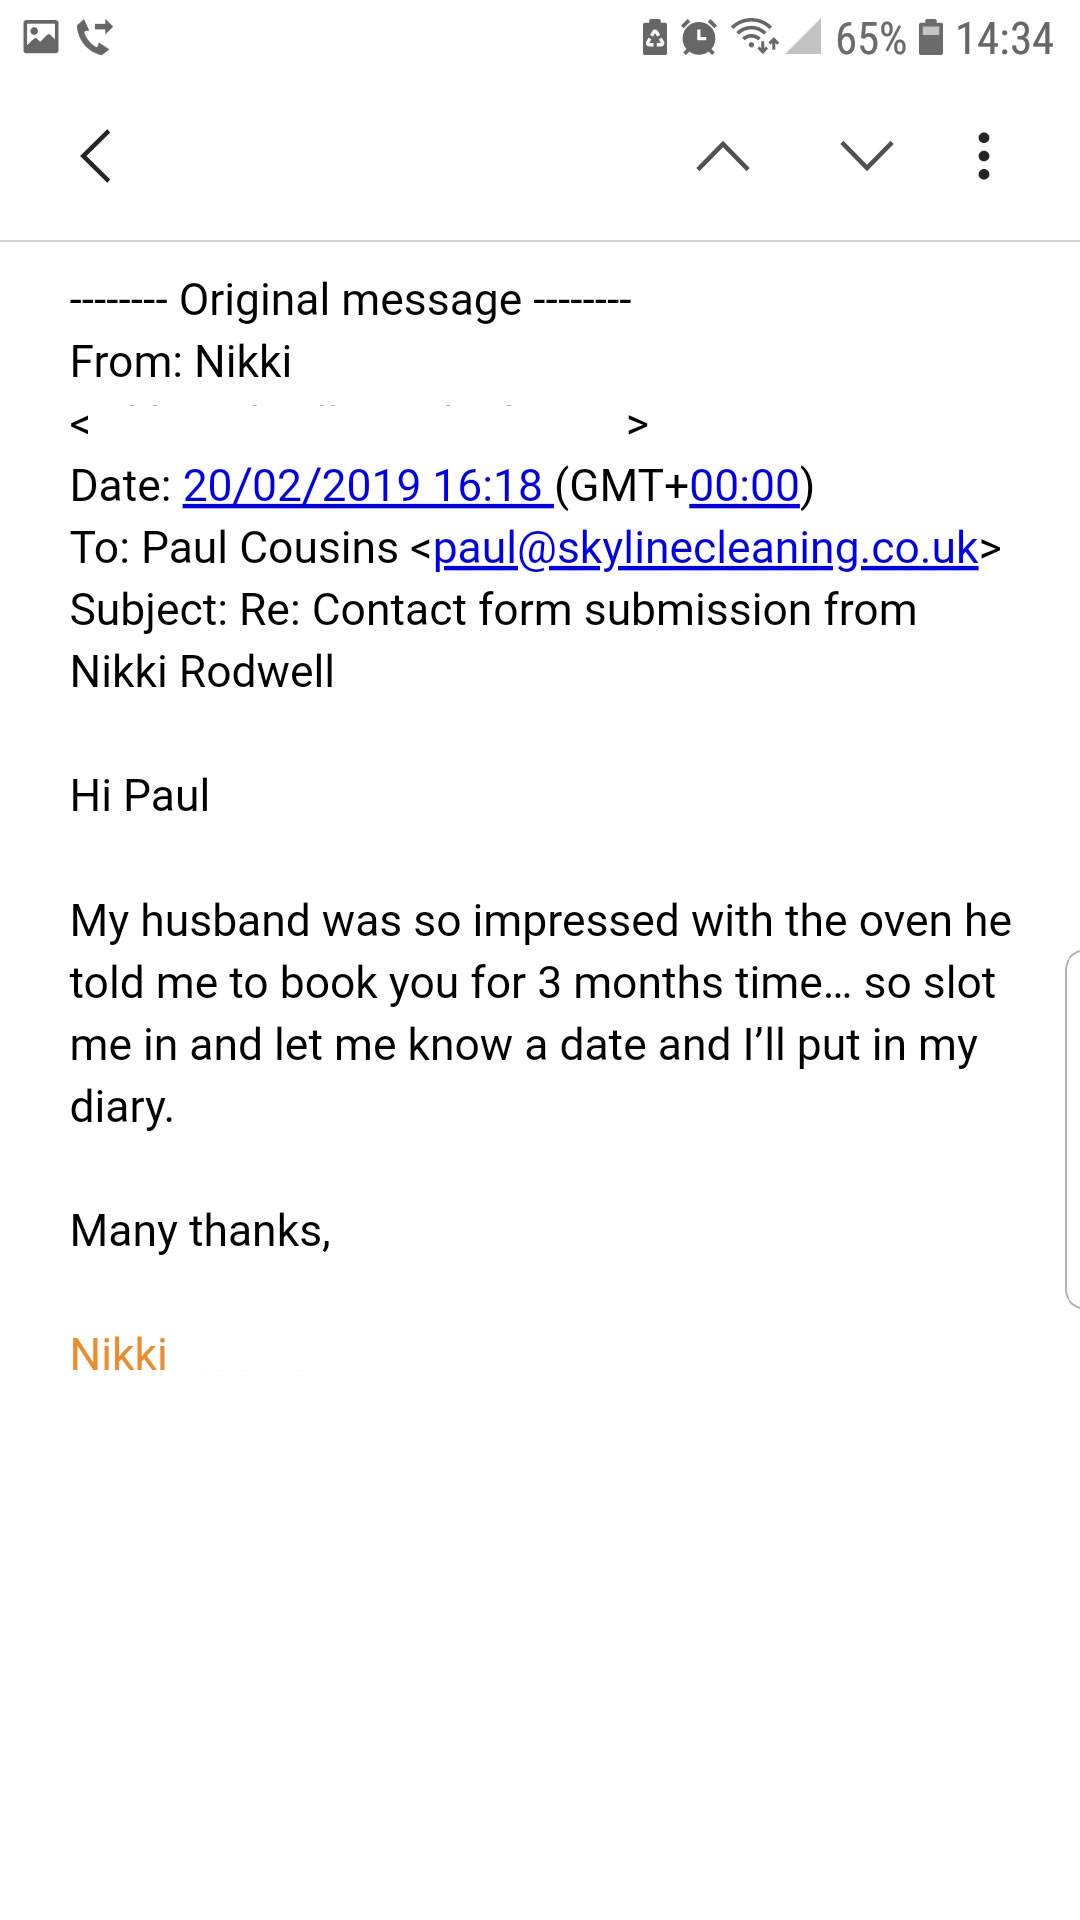
Task: Tap the picture notification icon in status bar
Action: pyautogui.click(x=41, y=38)
